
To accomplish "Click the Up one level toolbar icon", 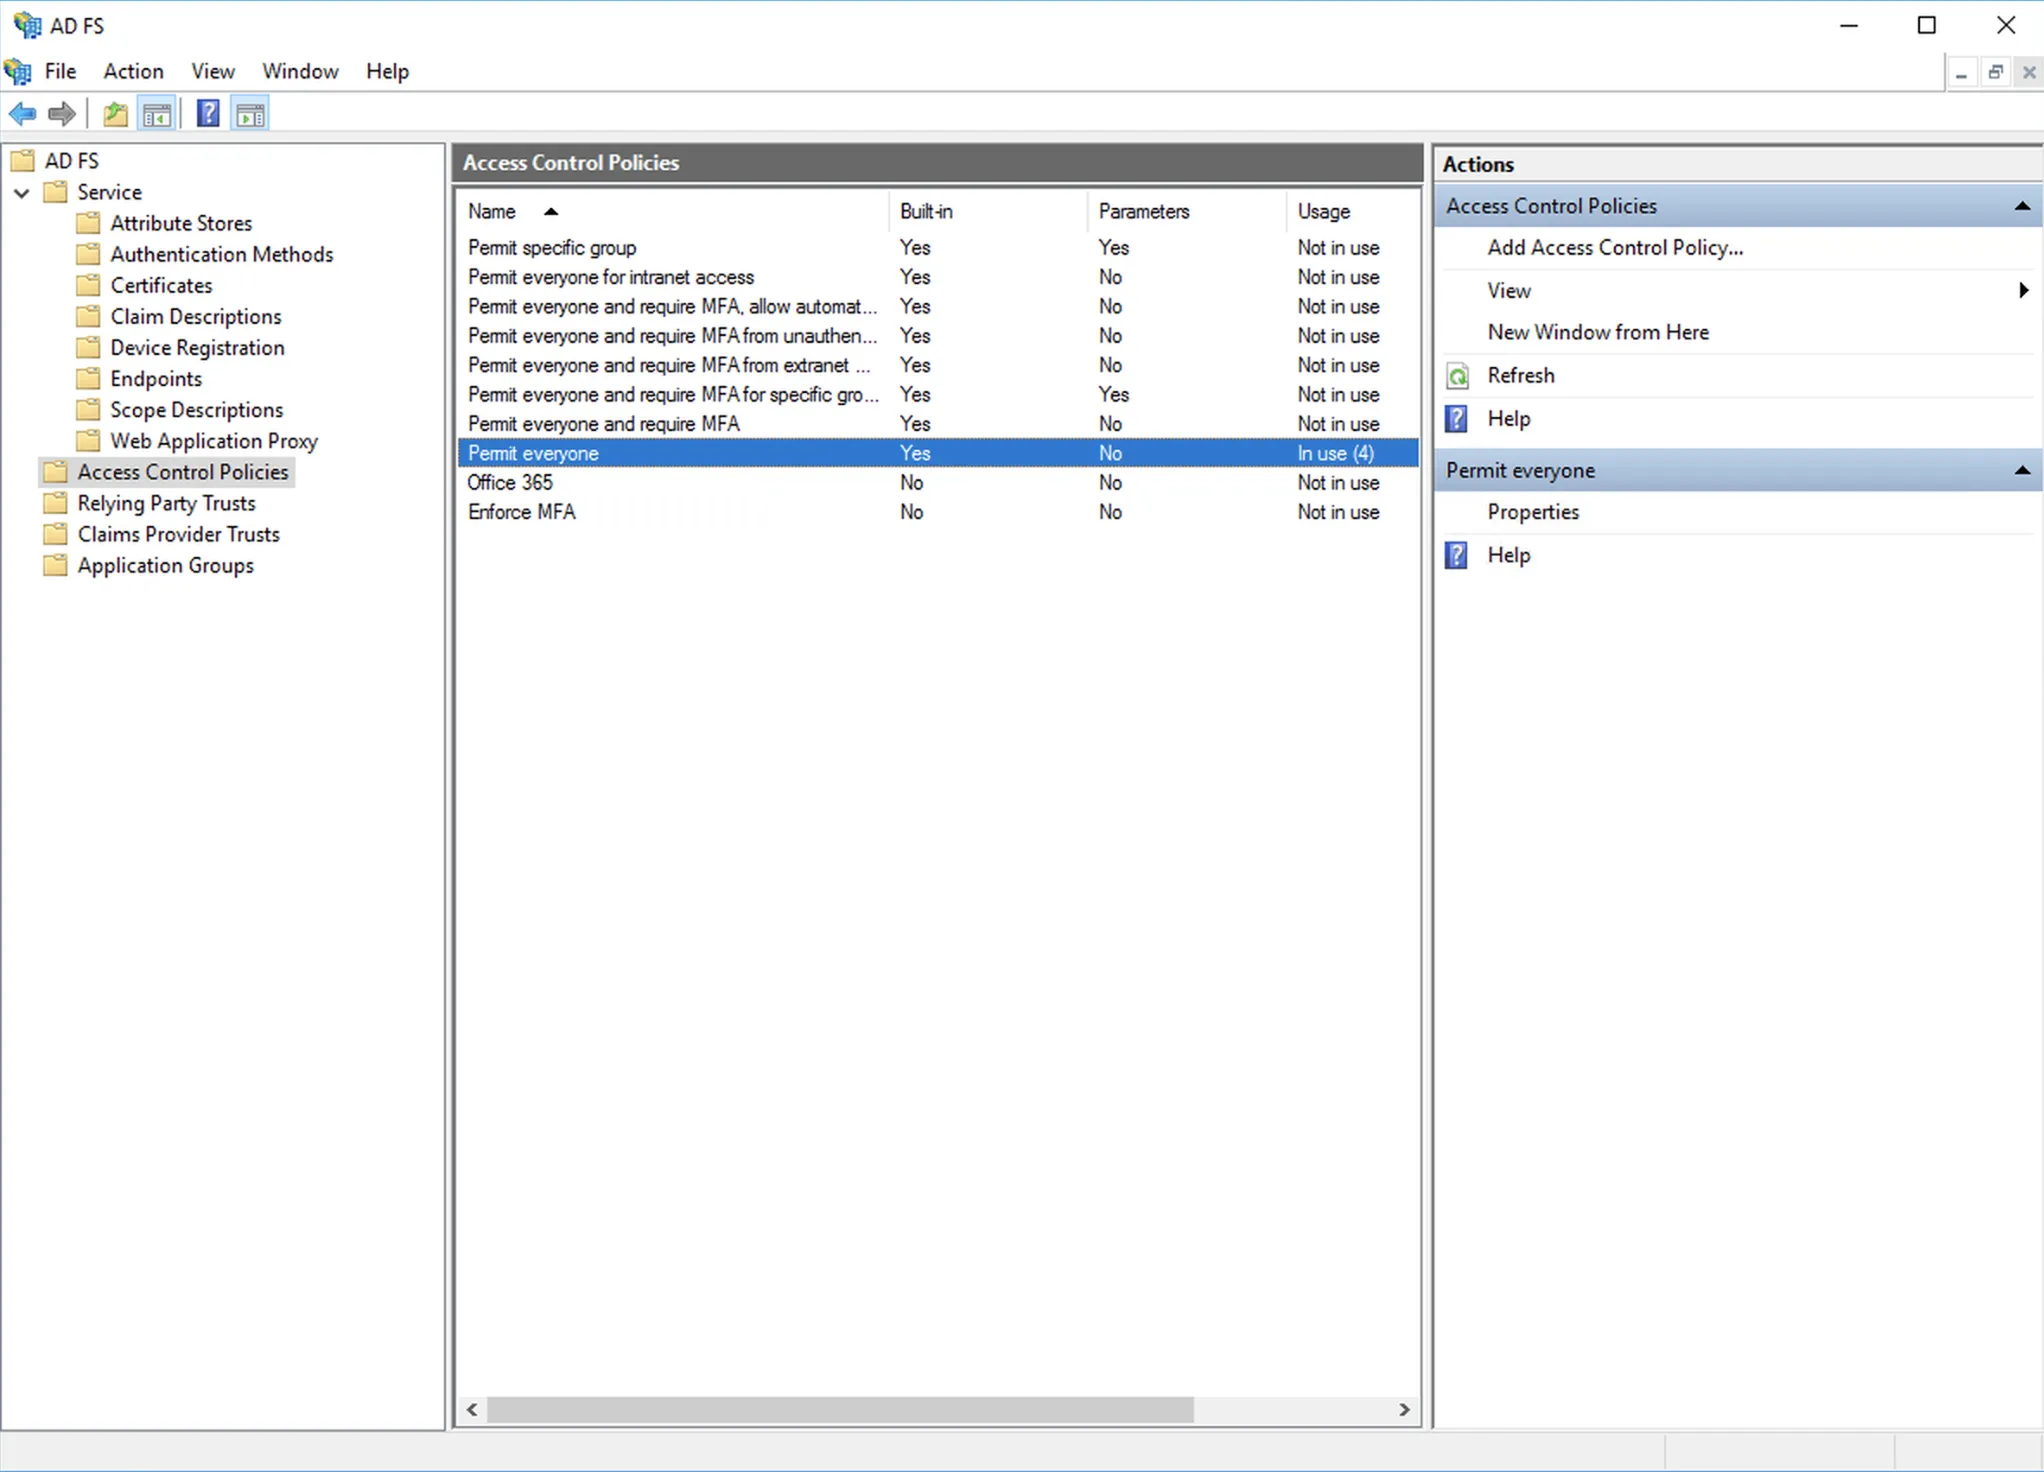I will (114, 113).
